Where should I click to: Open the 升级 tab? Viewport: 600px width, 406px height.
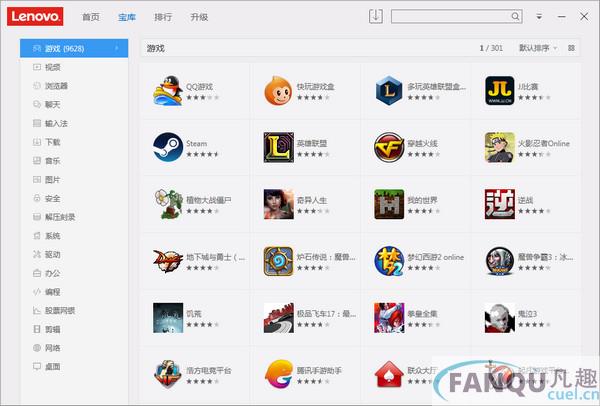(199, 17)
